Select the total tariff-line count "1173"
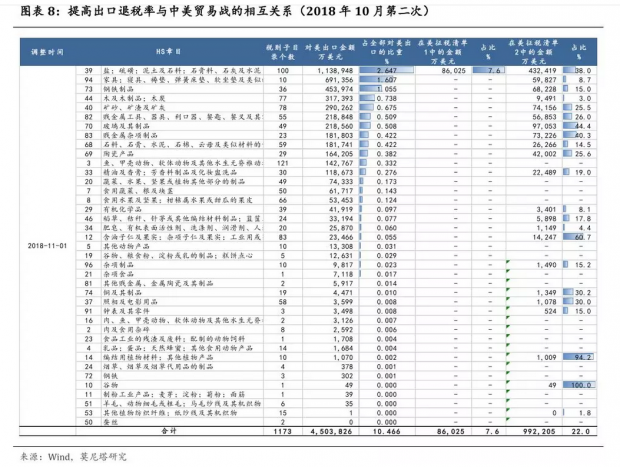 (x=282, y=431)
